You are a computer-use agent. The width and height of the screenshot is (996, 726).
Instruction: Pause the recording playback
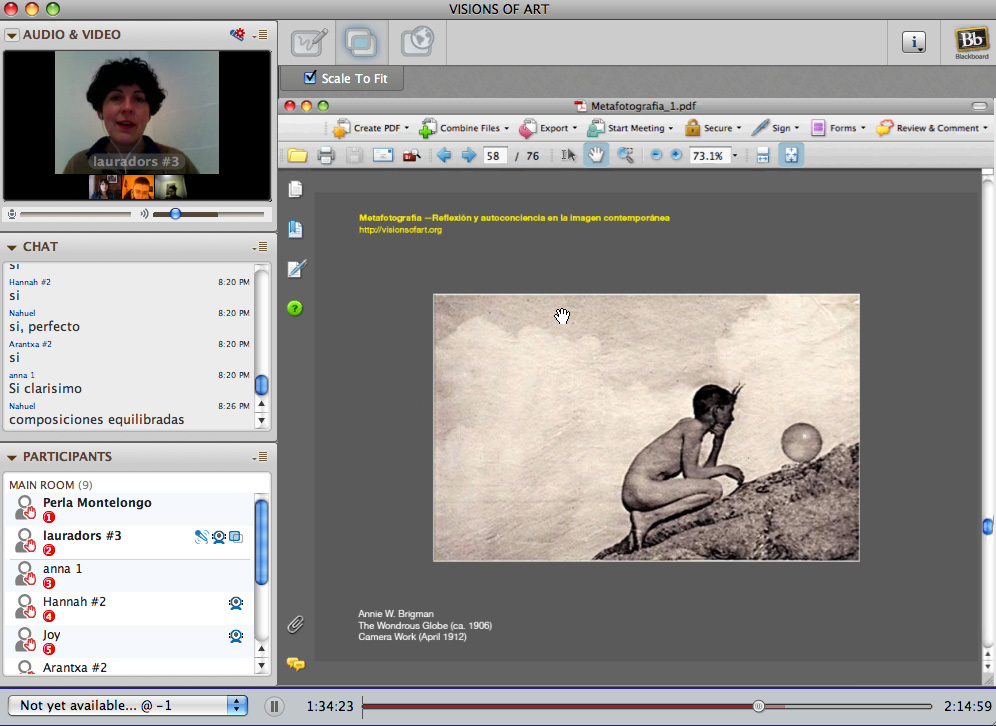274,706
